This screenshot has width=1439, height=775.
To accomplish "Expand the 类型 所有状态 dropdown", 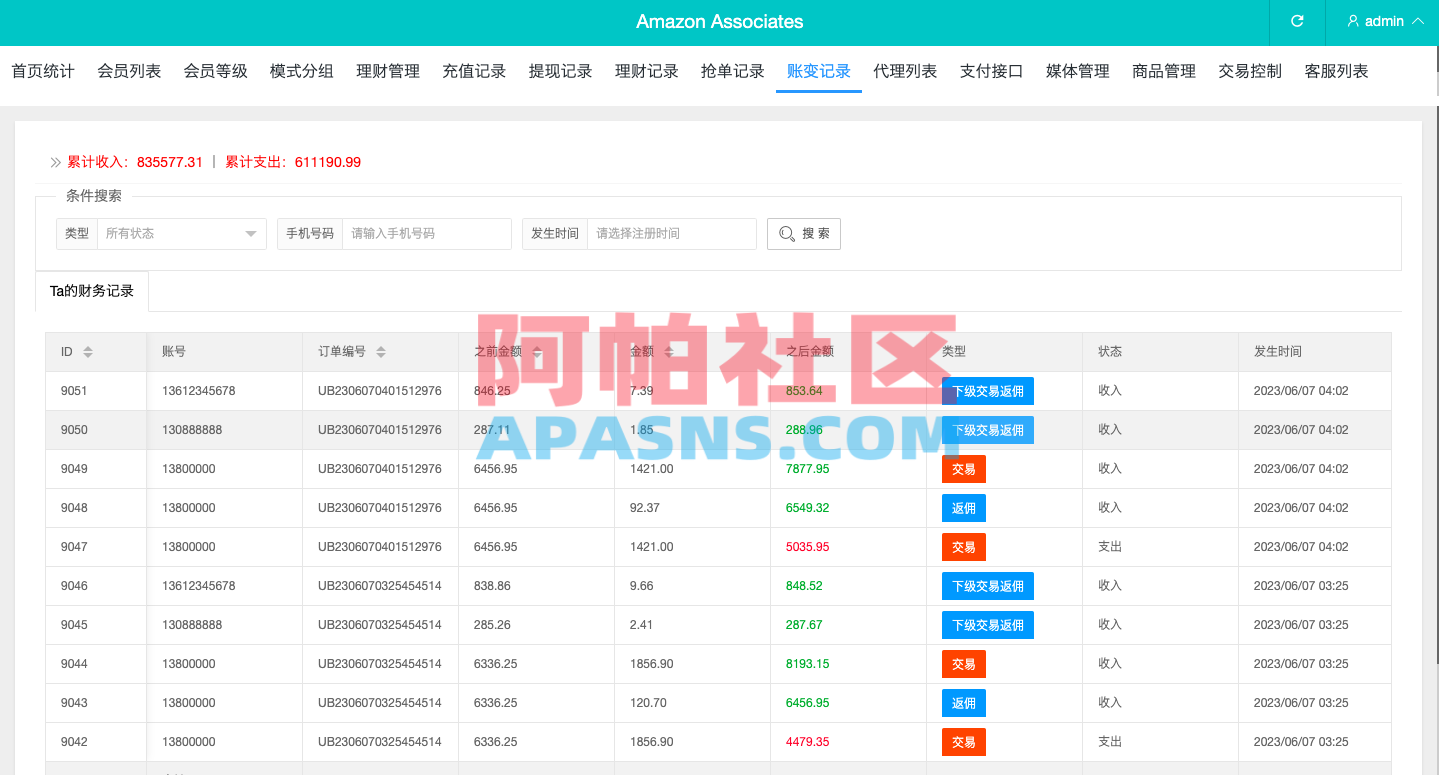I will [182, 233].
